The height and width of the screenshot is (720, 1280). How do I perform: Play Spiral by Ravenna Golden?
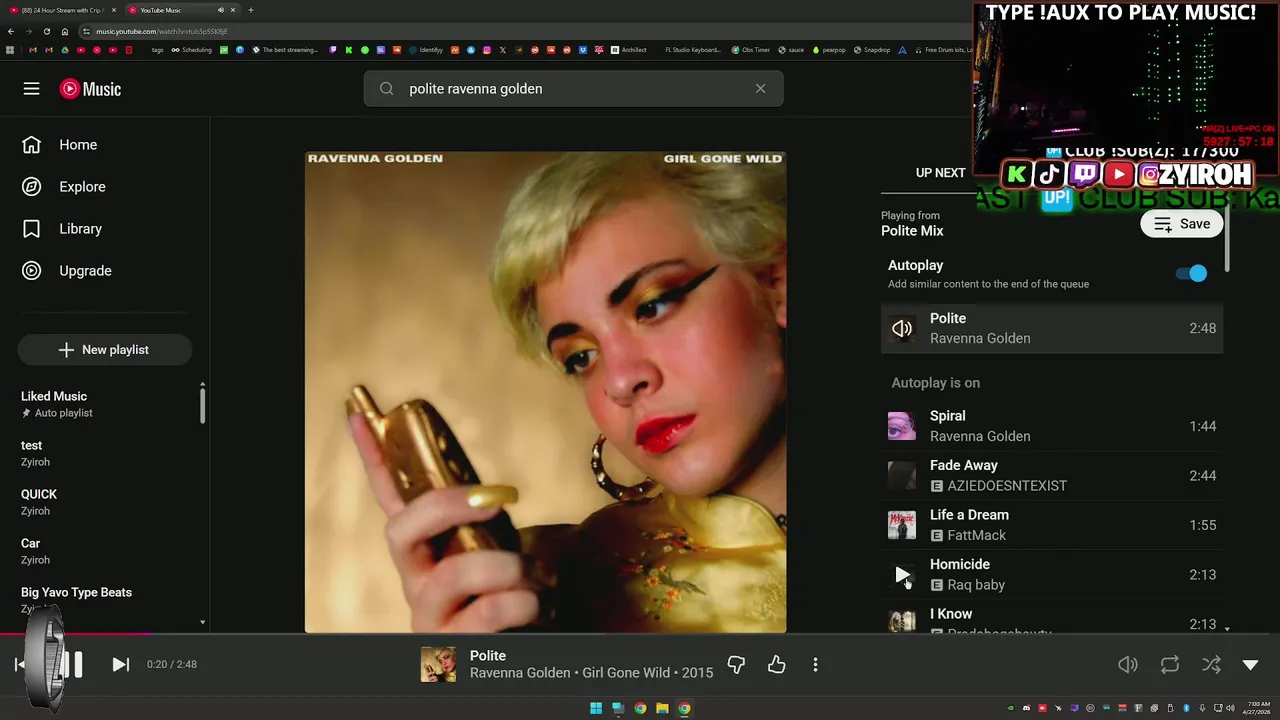(1052, 426)
